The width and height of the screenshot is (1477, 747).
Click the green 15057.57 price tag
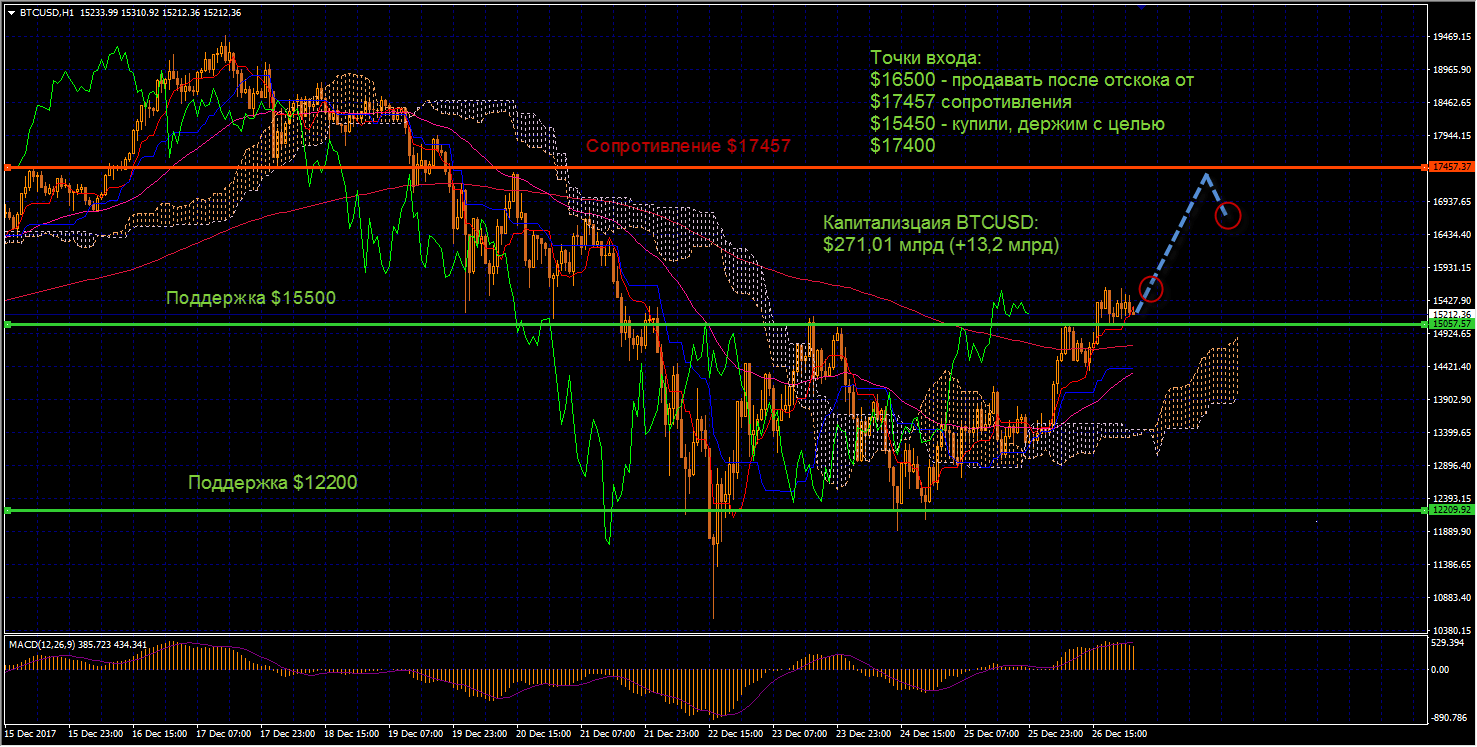[1450, 324]
